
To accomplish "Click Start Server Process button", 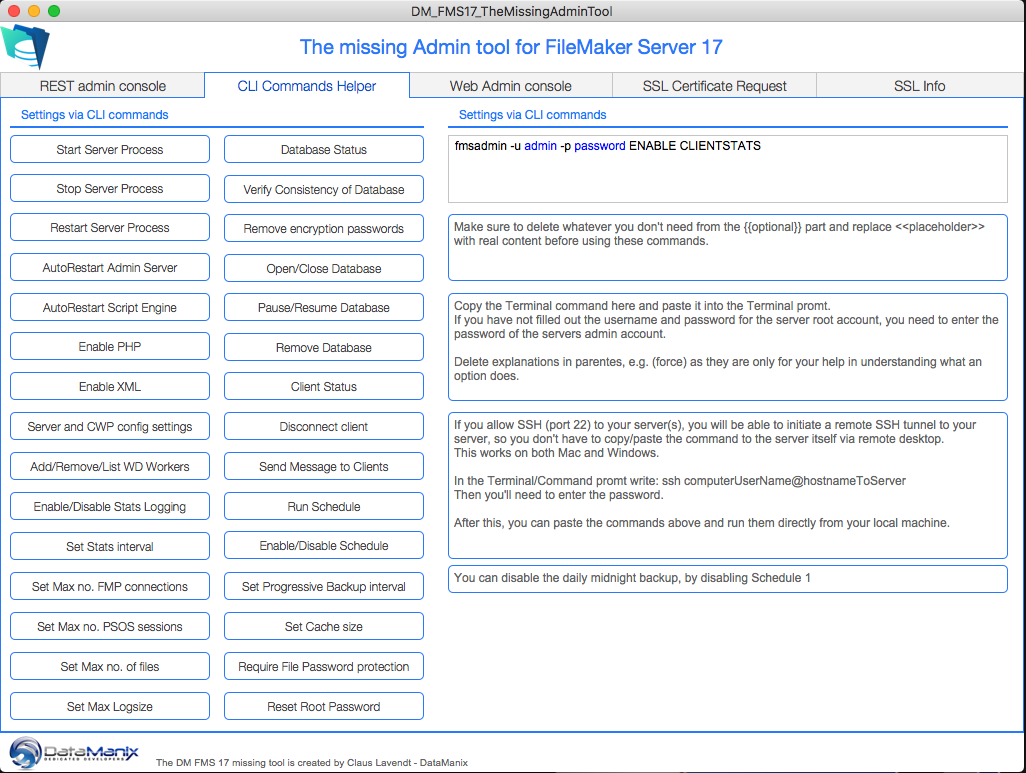I will point(110,149).
